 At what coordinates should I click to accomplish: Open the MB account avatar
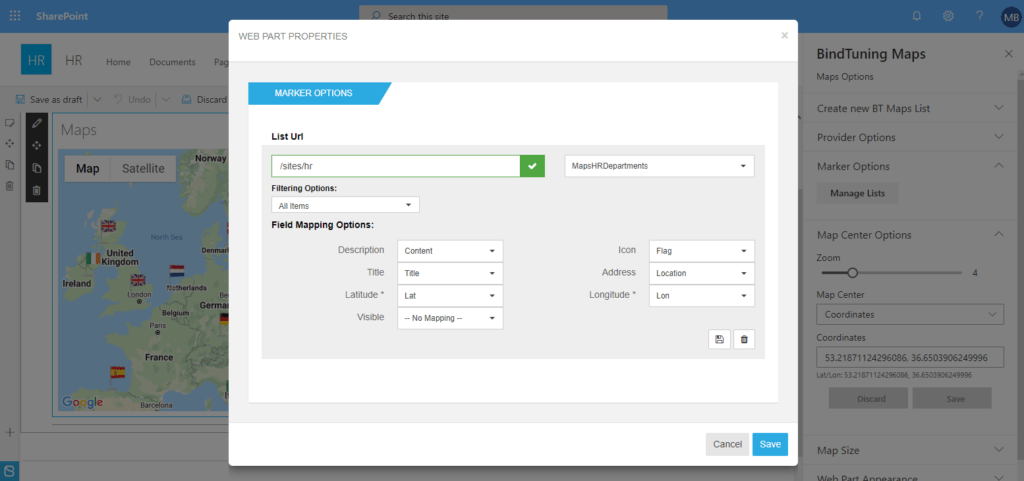coord(1011,18)
